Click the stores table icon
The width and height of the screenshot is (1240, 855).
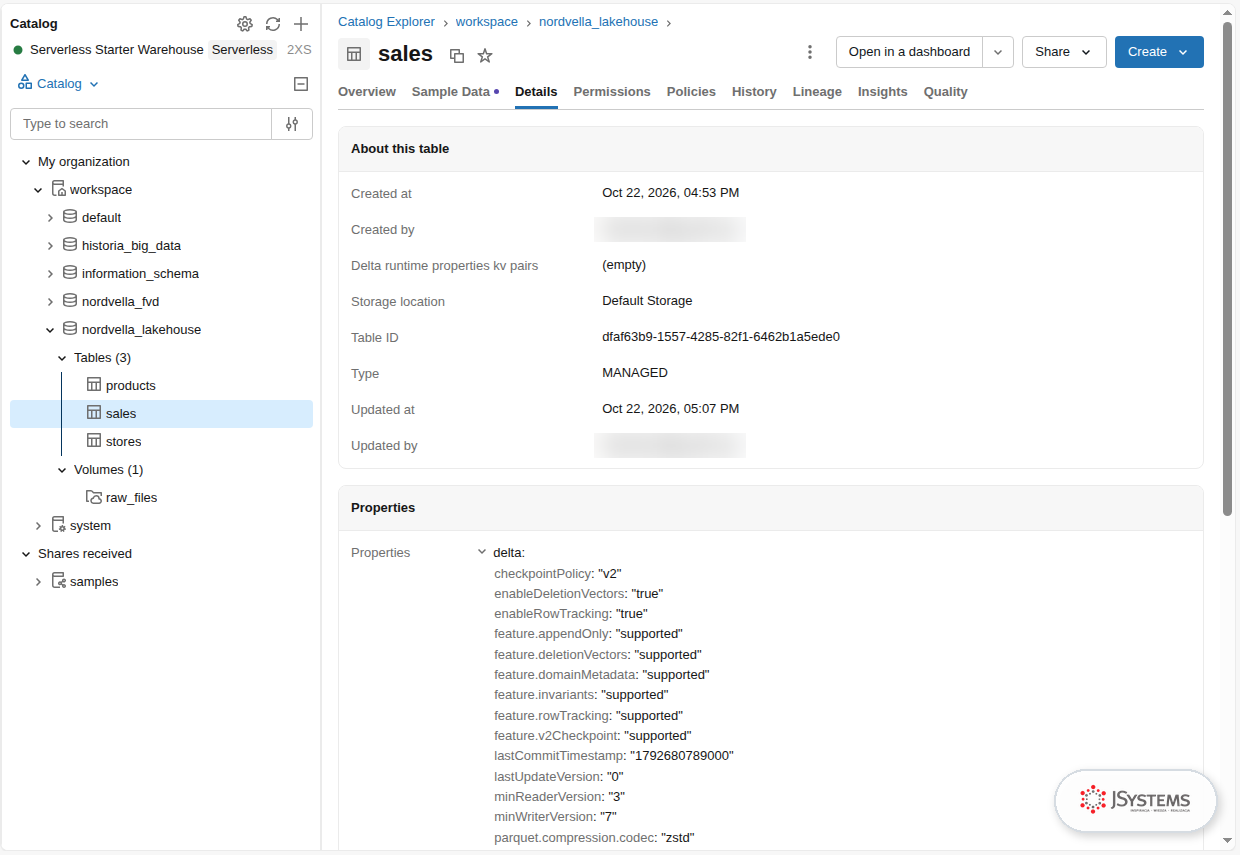pos(94,441)
